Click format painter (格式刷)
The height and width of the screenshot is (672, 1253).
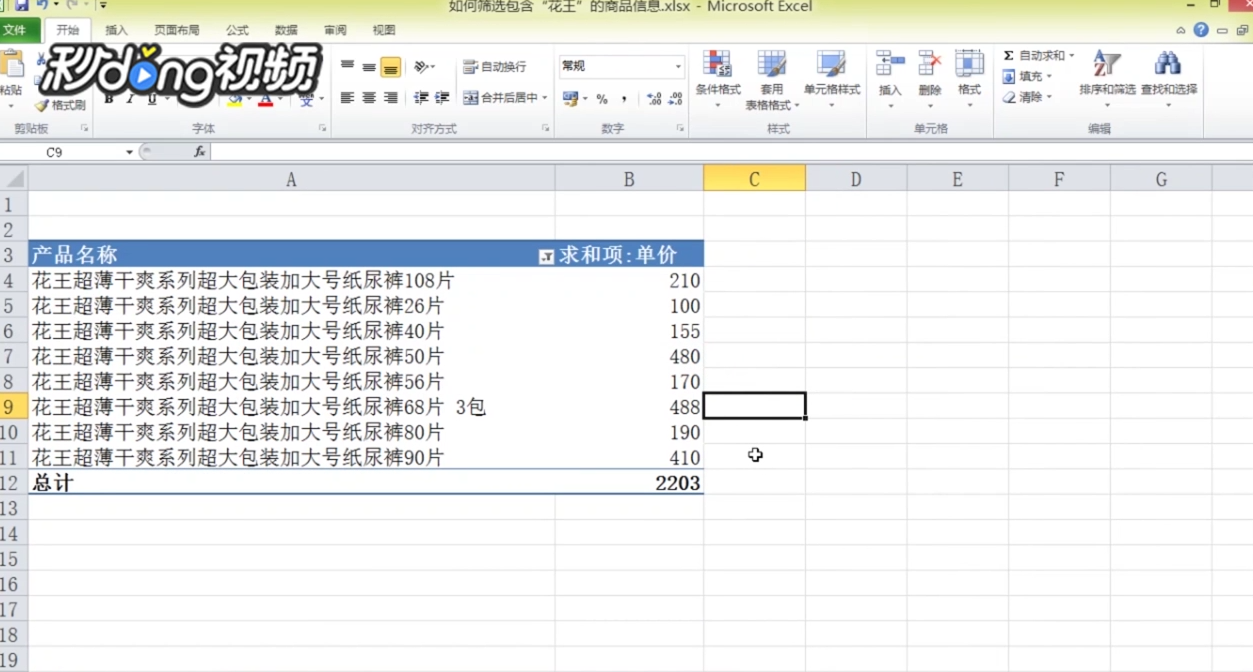tap(60, 105)
